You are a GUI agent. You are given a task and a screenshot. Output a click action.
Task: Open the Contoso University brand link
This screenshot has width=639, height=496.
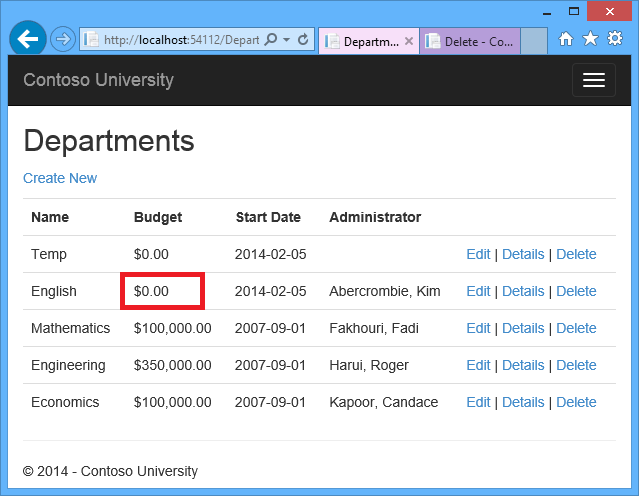(98, 80)
